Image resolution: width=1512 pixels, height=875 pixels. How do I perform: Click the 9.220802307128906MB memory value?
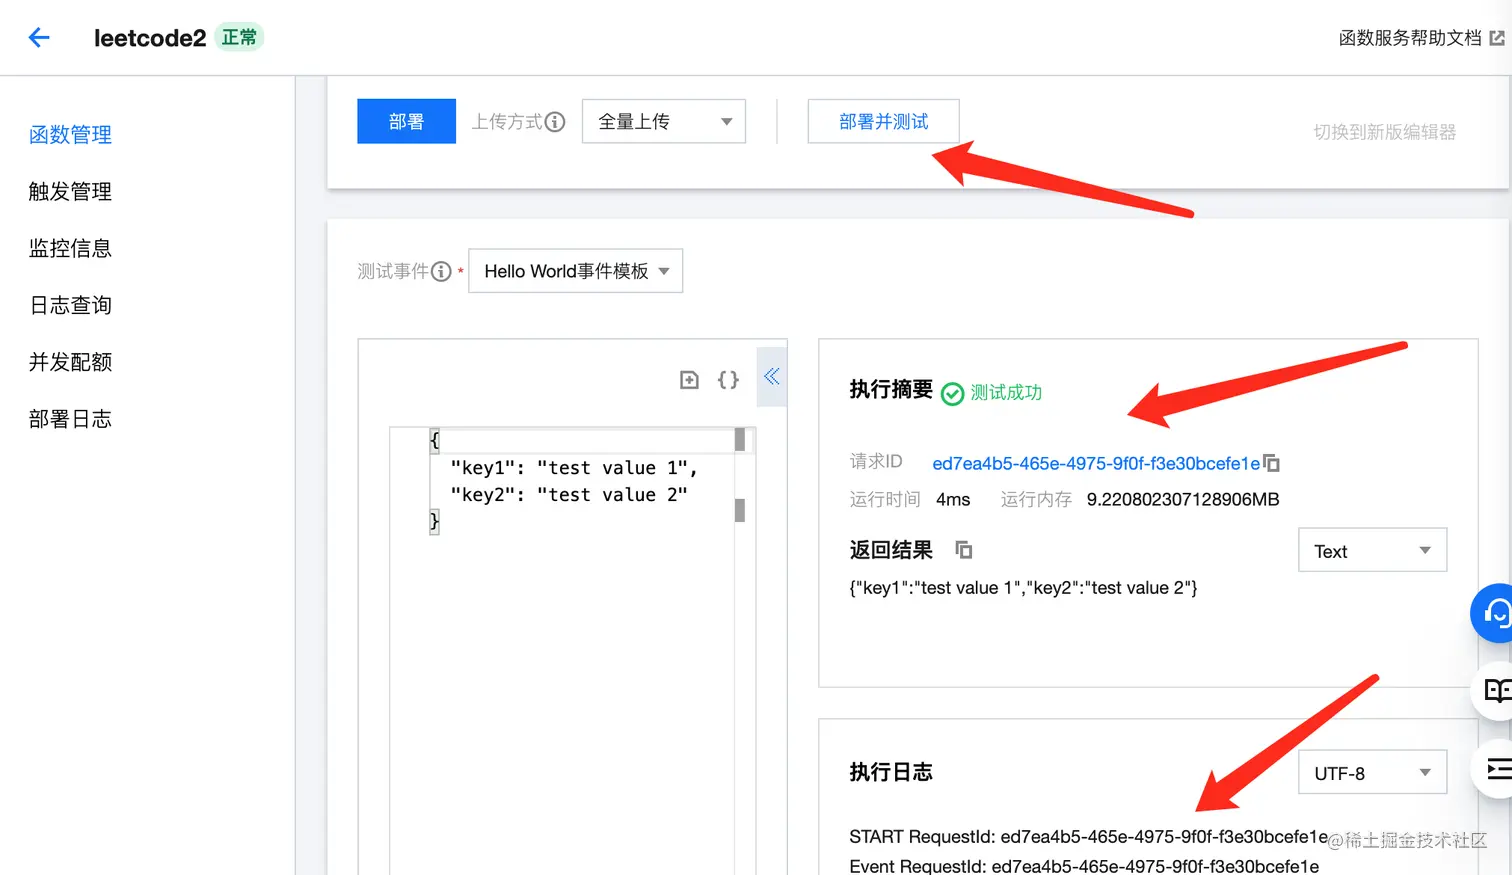[x=1183, y=499]
